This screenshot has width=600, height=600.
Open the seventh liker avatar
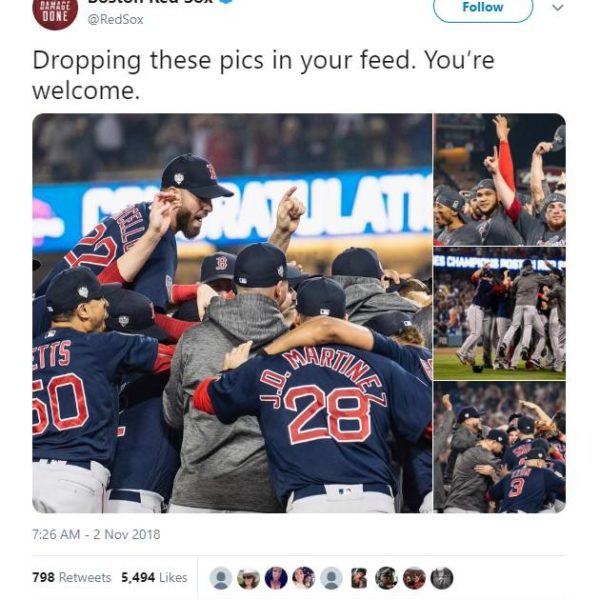tap(386, 578)
